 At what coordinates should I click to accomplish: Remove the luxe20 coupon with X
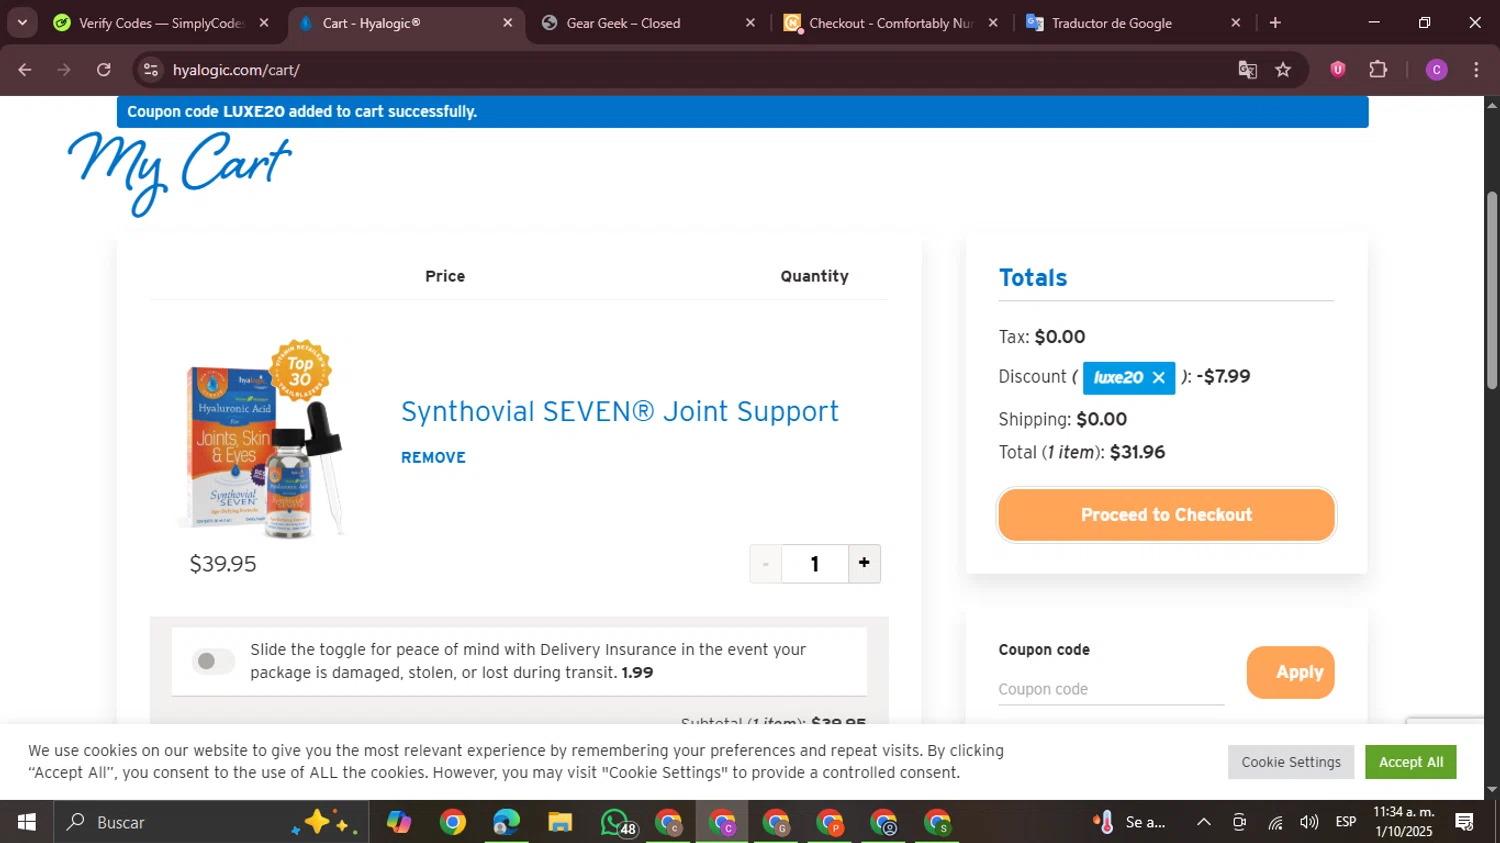point(1158,377)
